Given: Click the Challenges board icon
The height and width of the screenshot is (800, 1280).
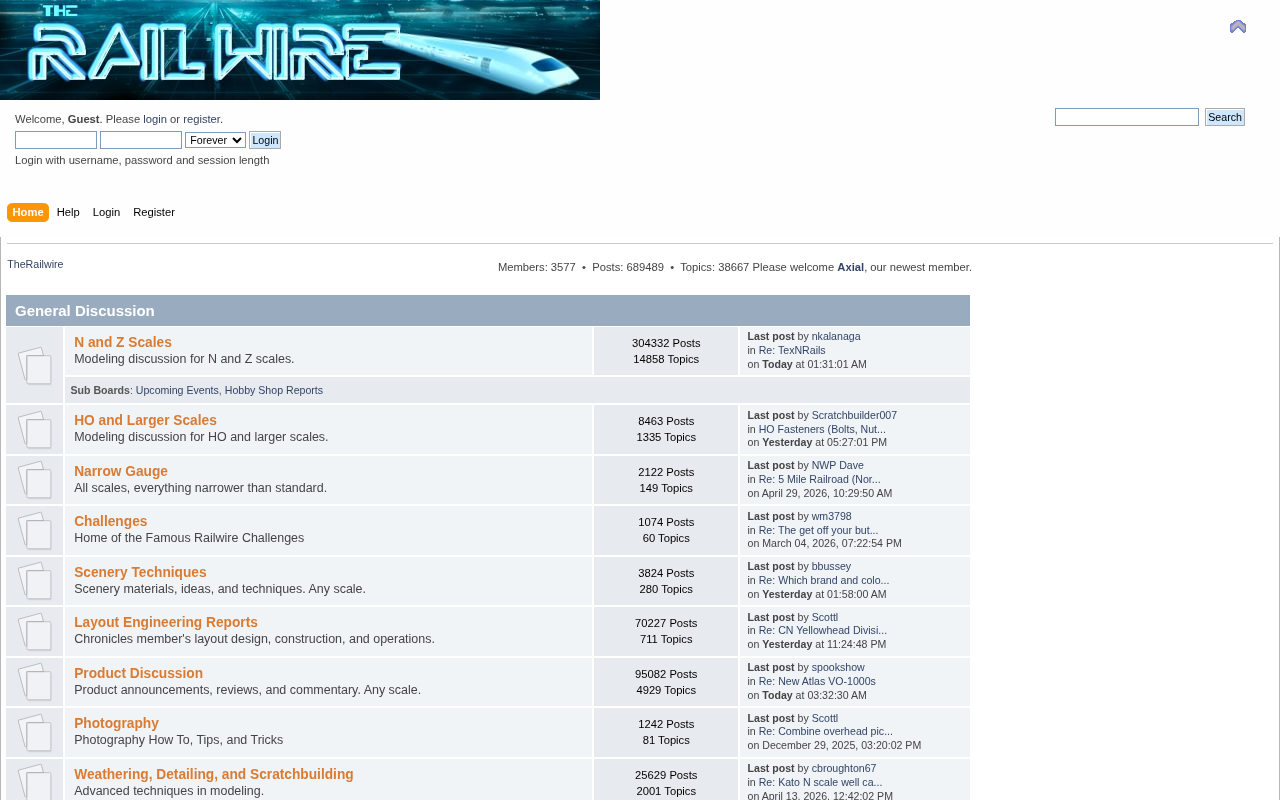Looking at the screenshot, I should (35, 531).
